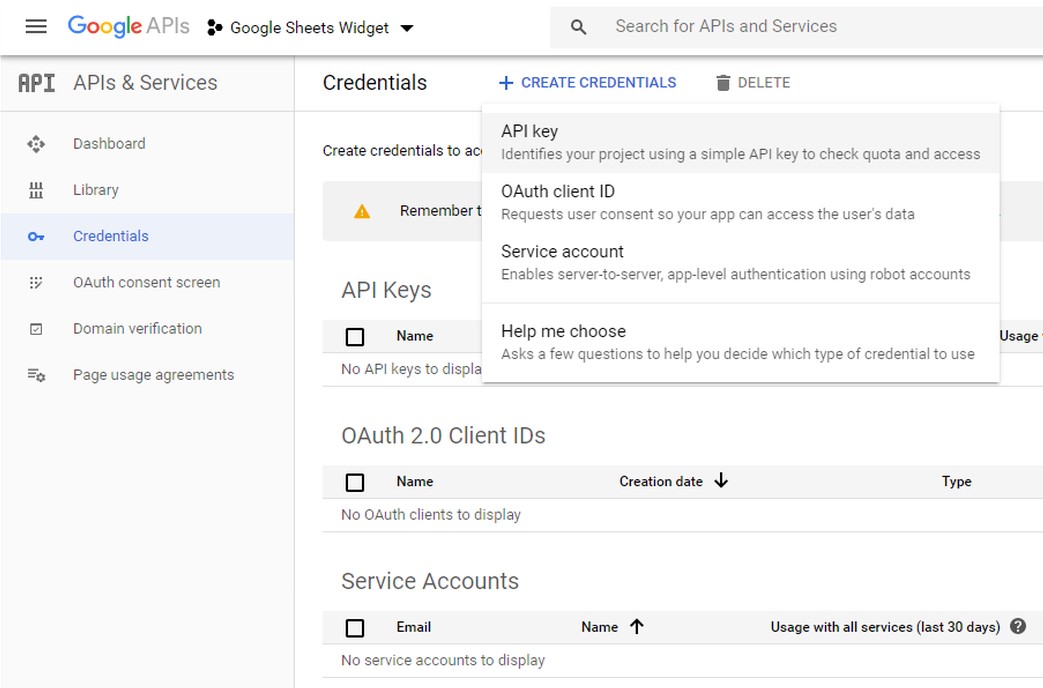Click the Dashboard sidebar icon

[x=36, y=144]
